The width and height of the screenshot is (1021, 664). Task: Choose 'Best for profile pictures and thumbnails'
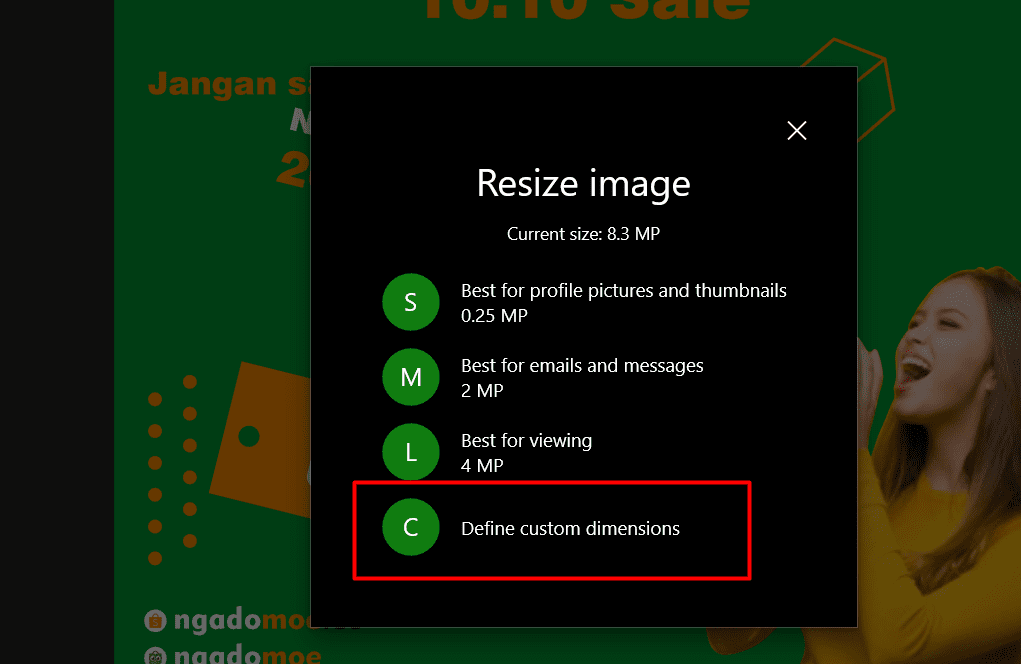coord(623,291)
